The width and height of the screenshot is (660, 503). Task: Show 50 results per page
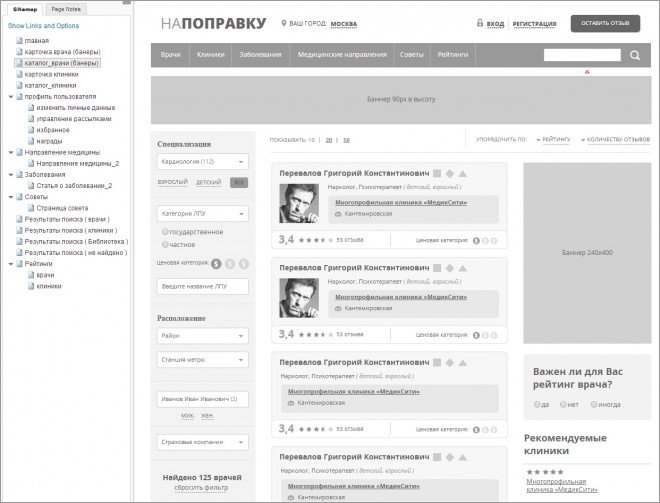[346, 140]
